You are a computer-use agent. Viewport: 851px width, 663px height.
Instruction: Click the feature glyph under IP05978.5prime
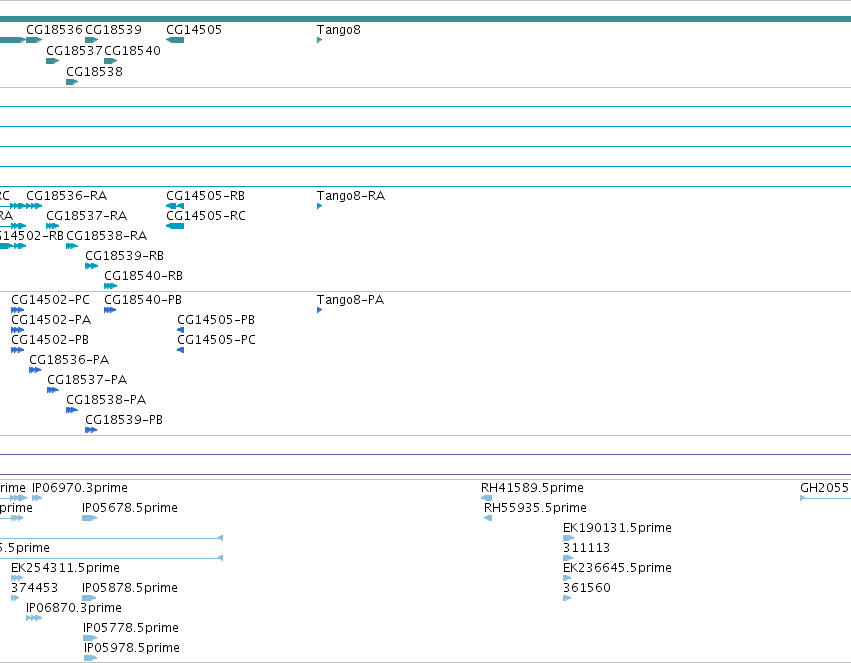[x=91, y=658]
